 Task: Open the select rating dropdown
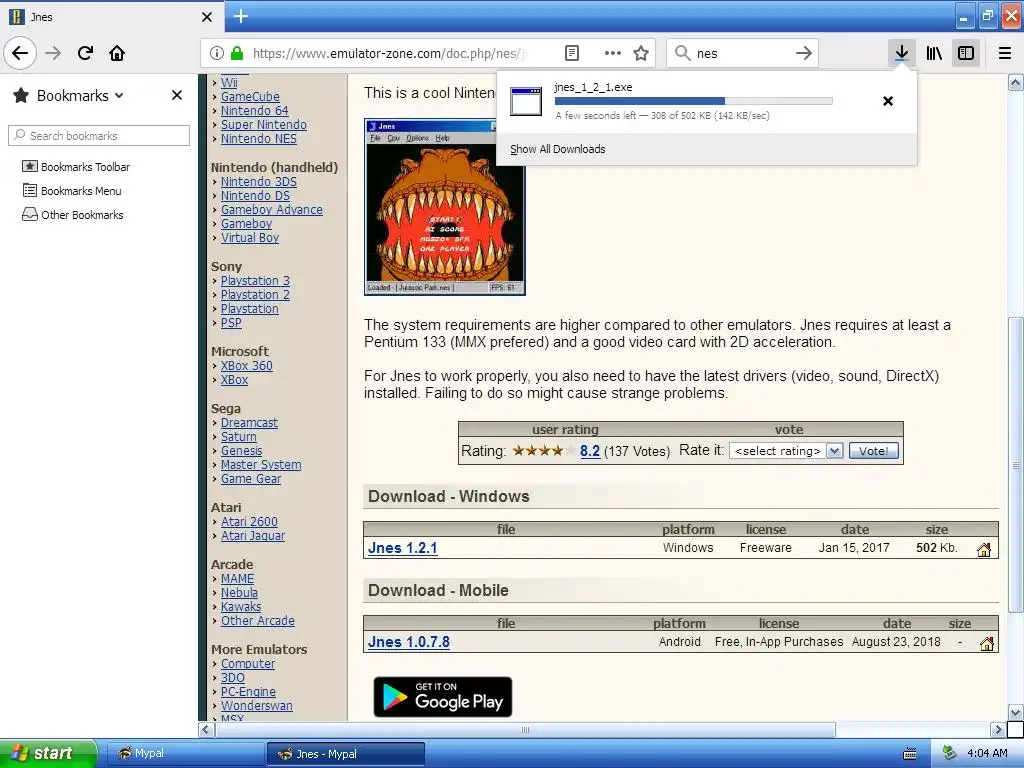point(786,451)
